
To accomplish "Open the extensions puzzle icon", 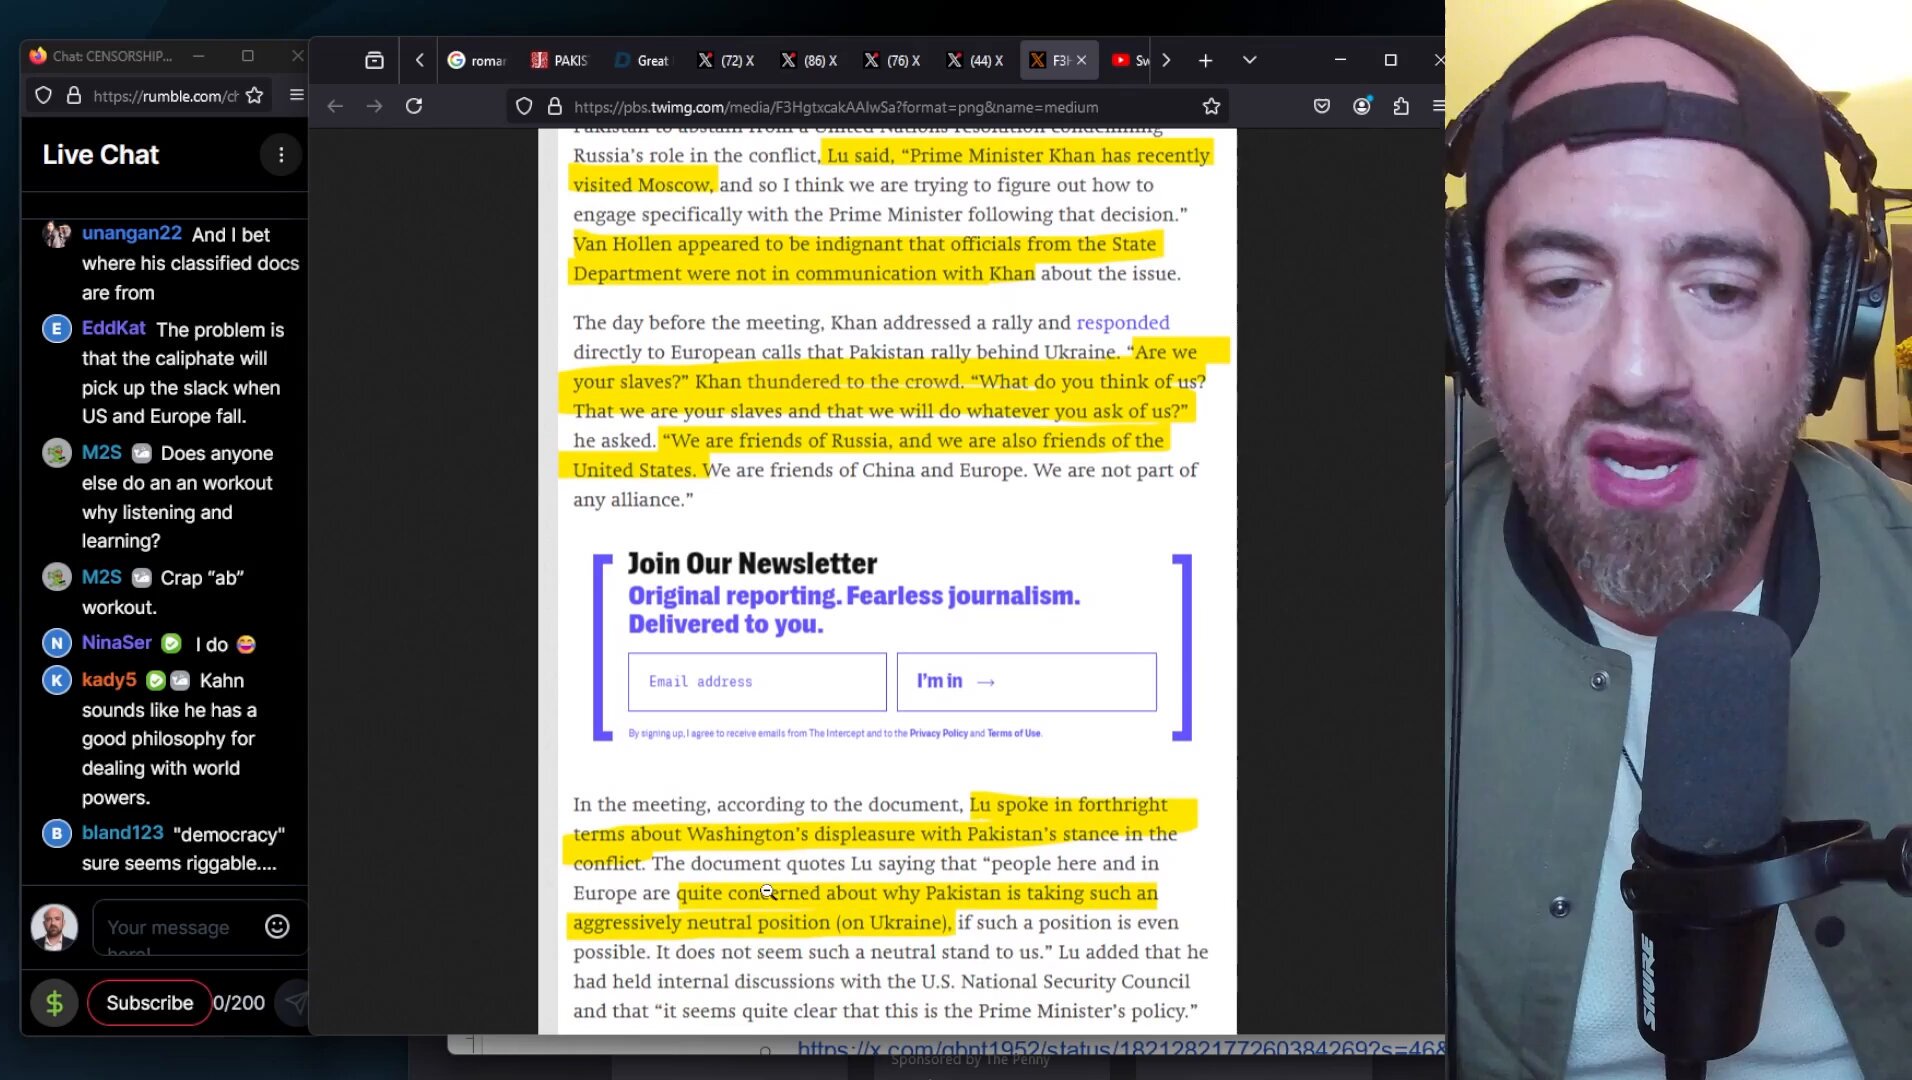I will pos(1401,106).
